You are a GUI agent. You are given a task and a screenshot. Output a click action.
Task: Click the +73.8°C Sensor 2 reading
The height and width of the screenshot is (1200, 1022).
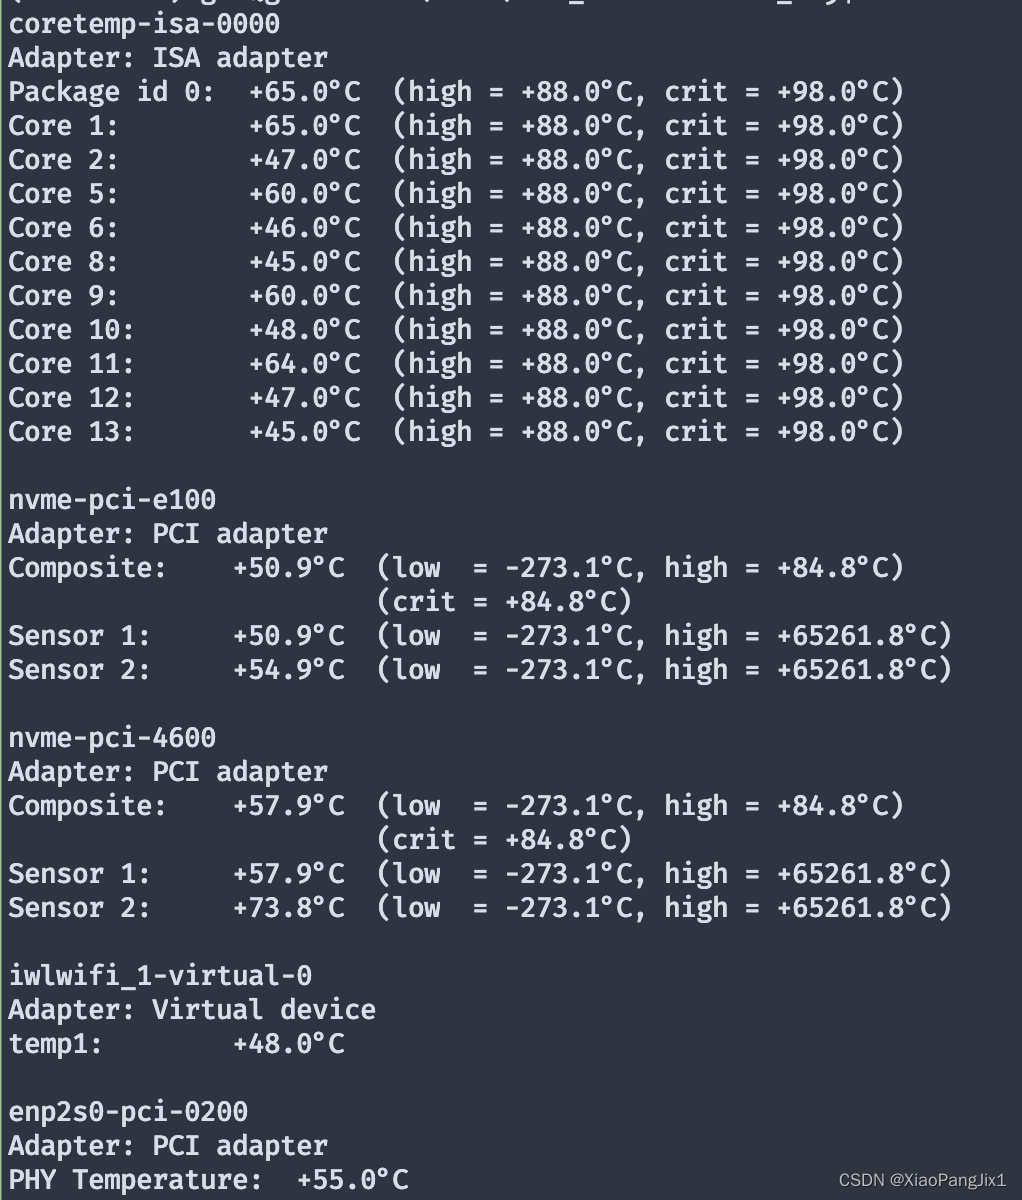288,908
